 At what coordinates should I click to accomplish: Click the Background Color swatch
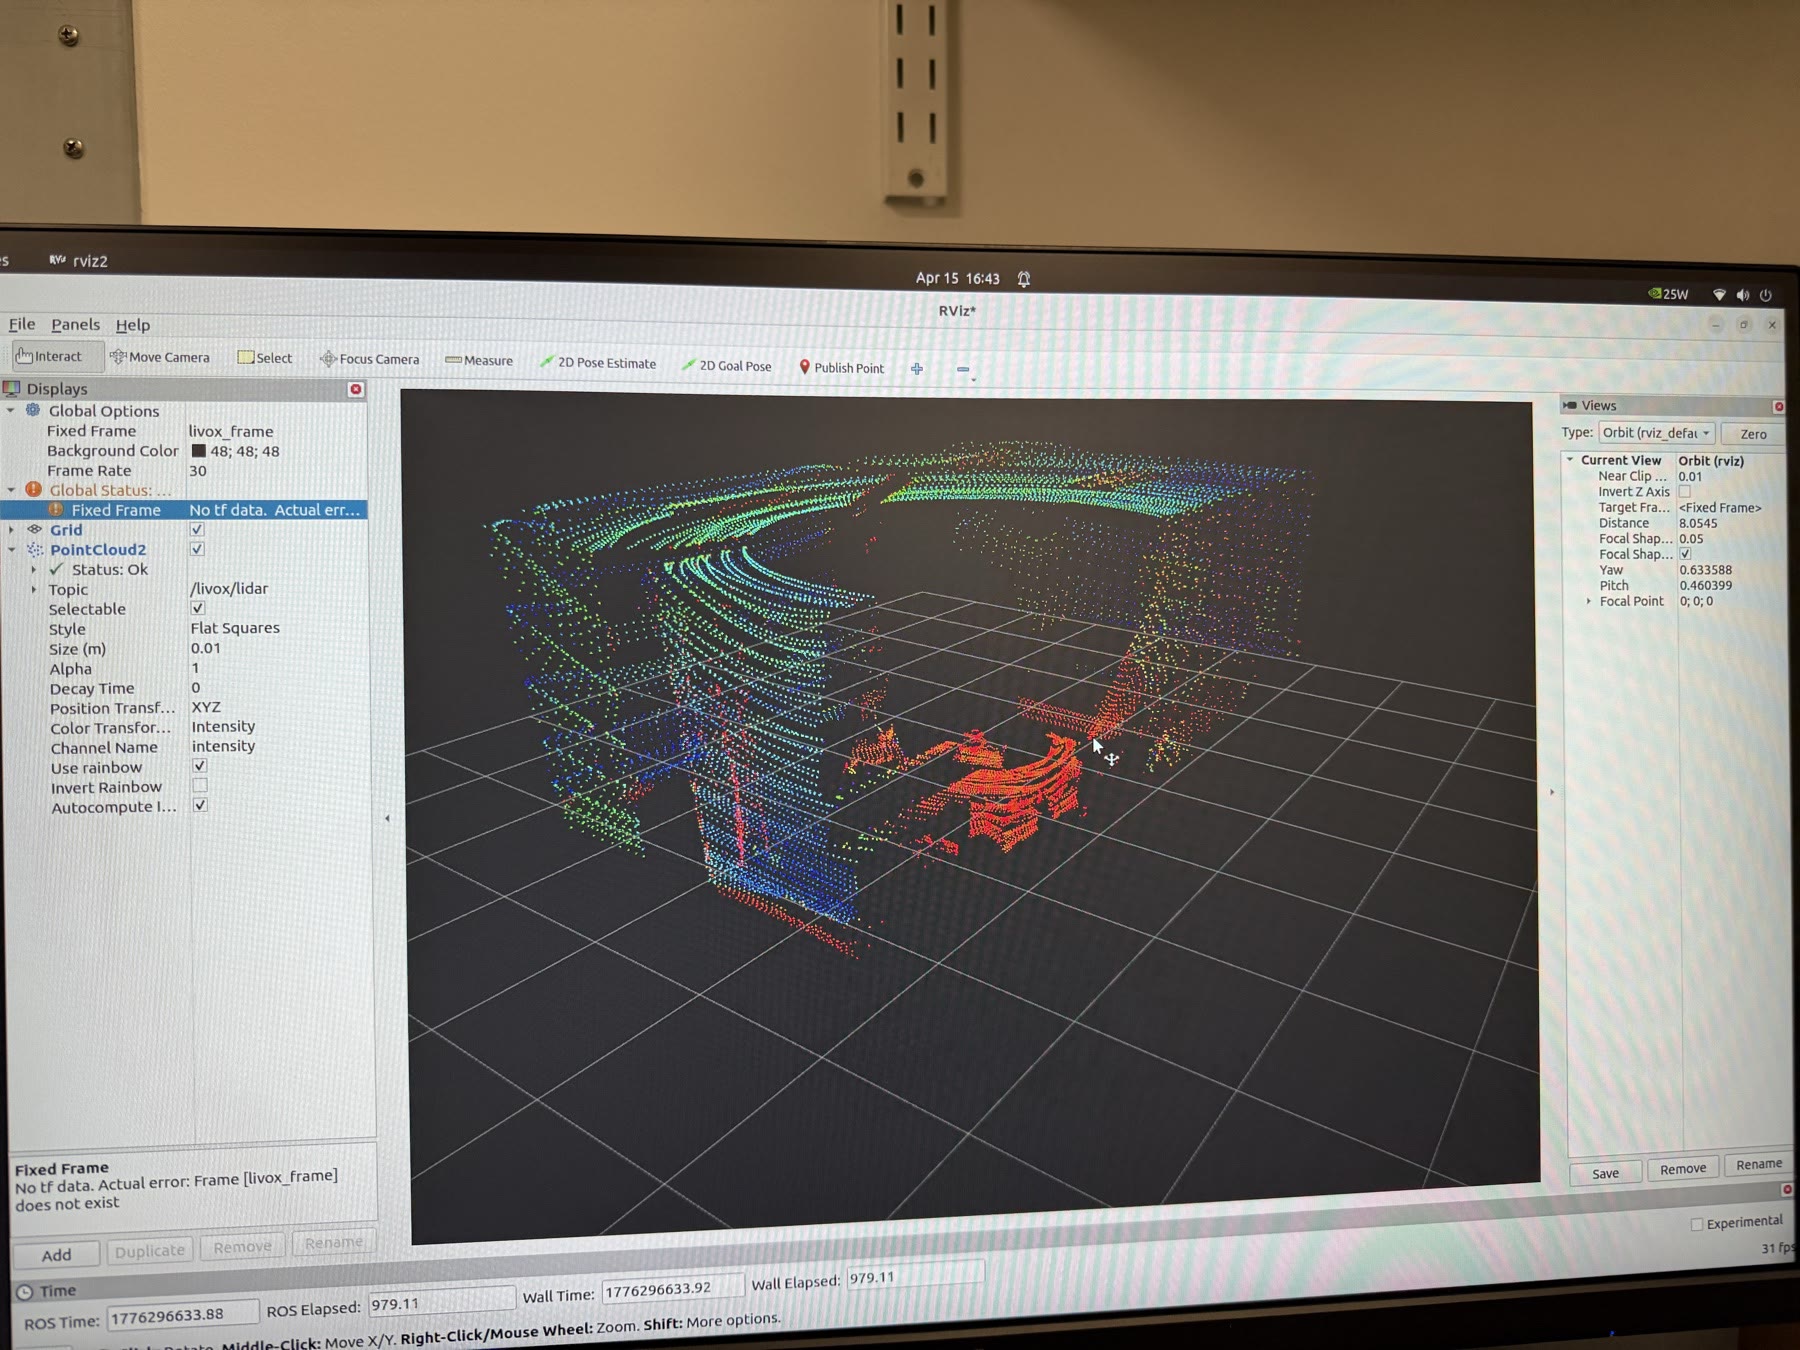pos(198,451)
